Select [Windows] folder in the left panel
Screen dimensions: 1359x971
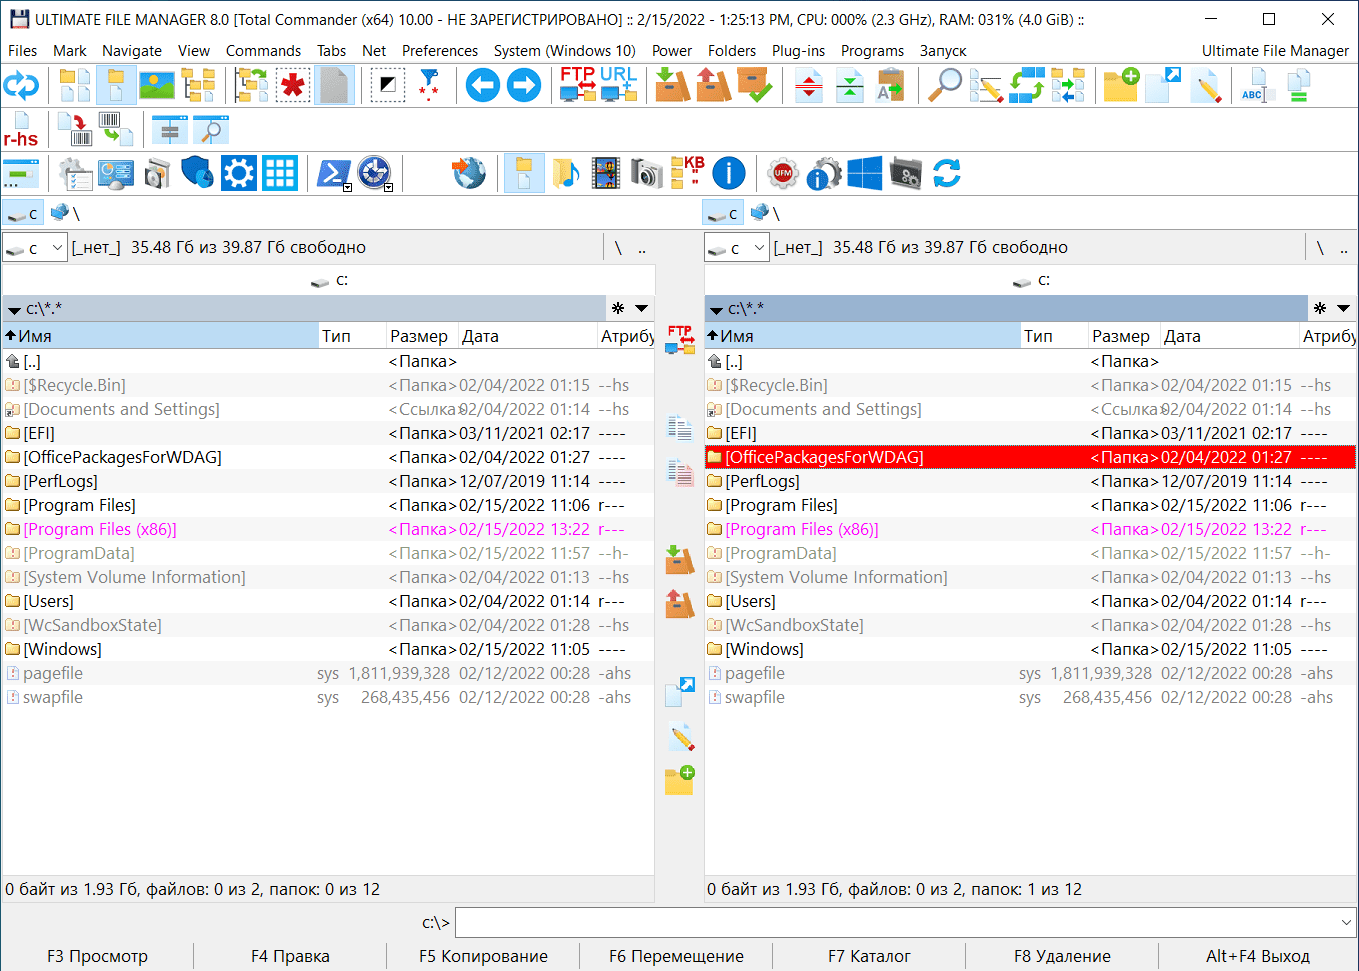click(x=328, y=649)
